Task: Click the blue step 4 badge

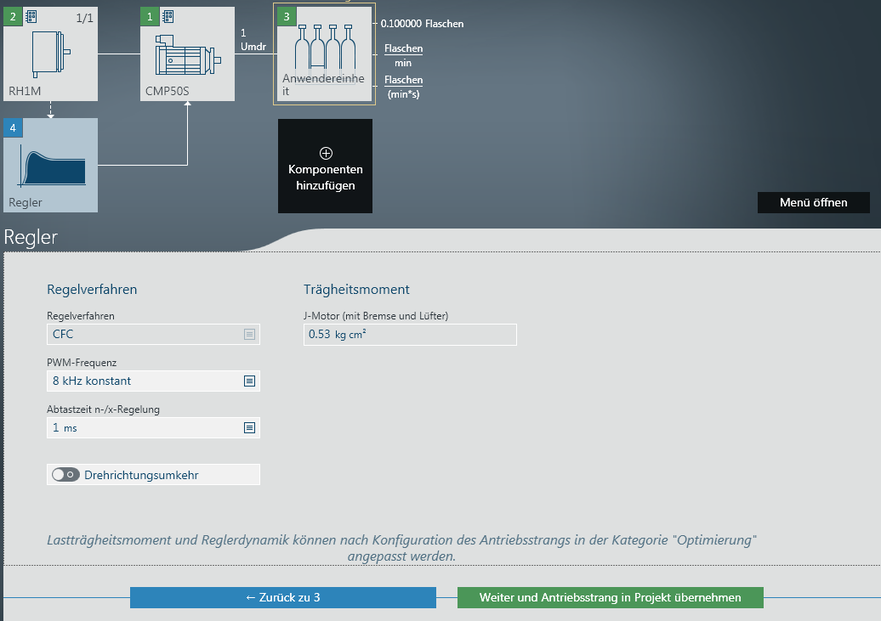Action: [12, 128]
